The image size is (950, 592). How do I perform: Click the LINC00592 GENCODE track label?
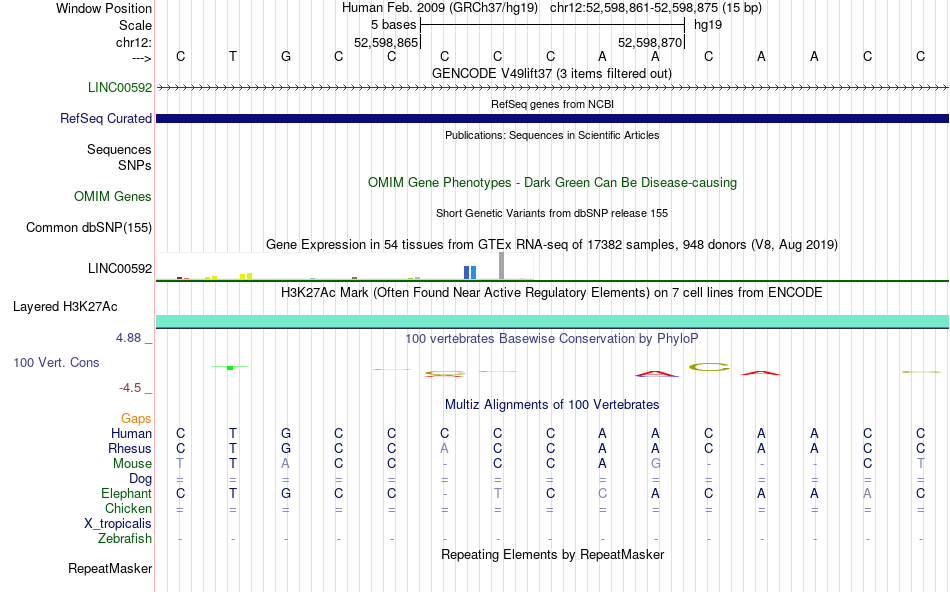pyautogui.click(x=120, y=87)
